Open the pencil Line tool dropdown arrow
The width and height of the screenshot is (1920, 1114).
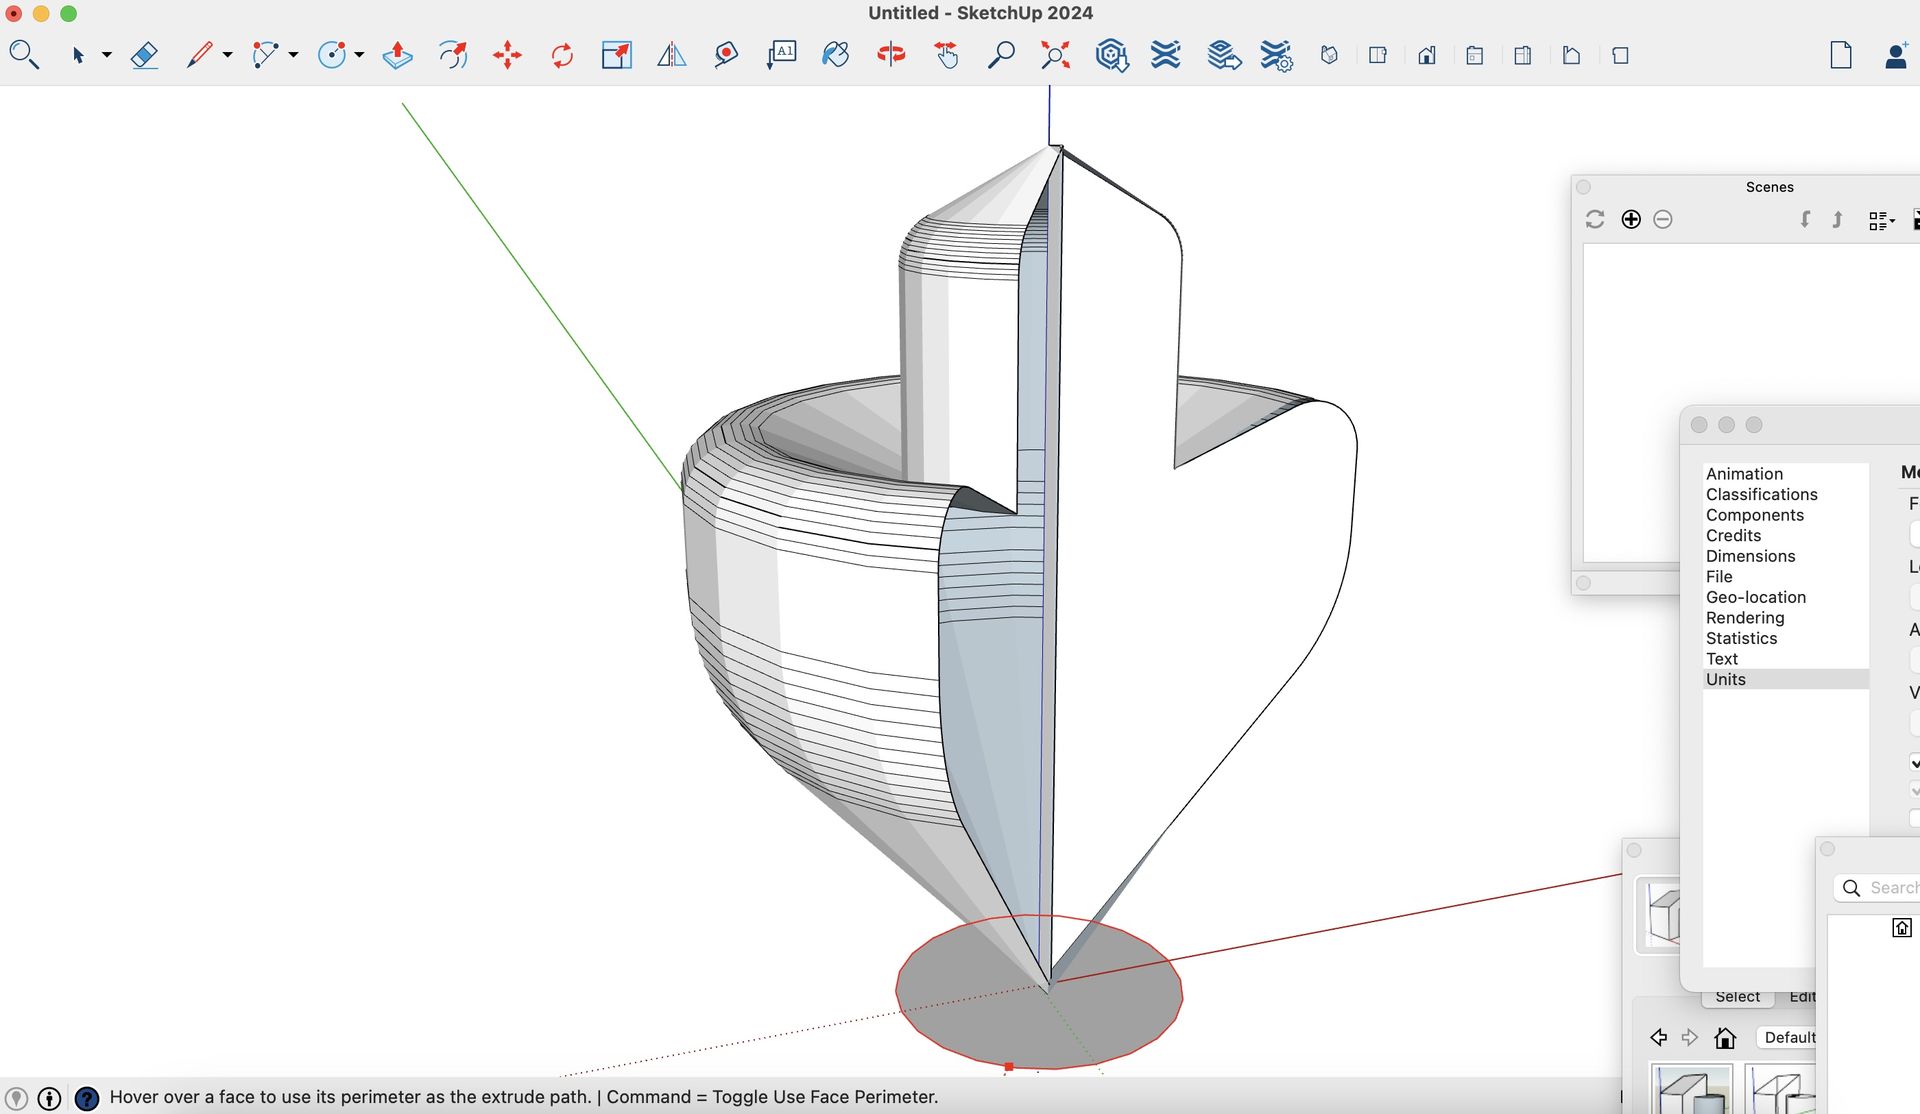point(228,56)
